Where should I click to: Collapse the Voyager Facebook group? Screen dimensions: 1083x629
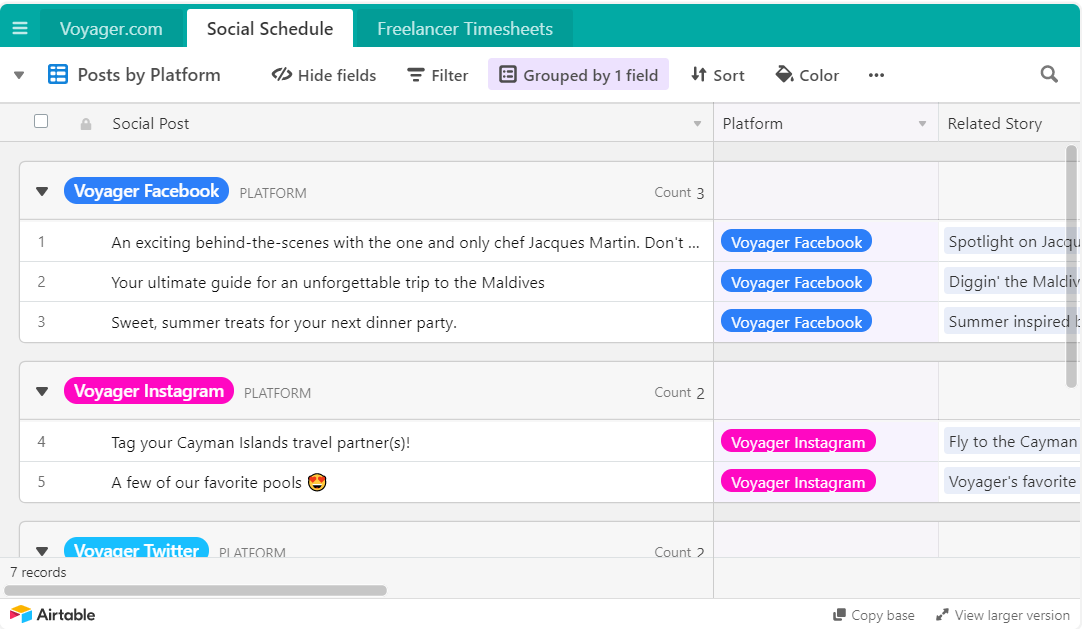point(42,192)
